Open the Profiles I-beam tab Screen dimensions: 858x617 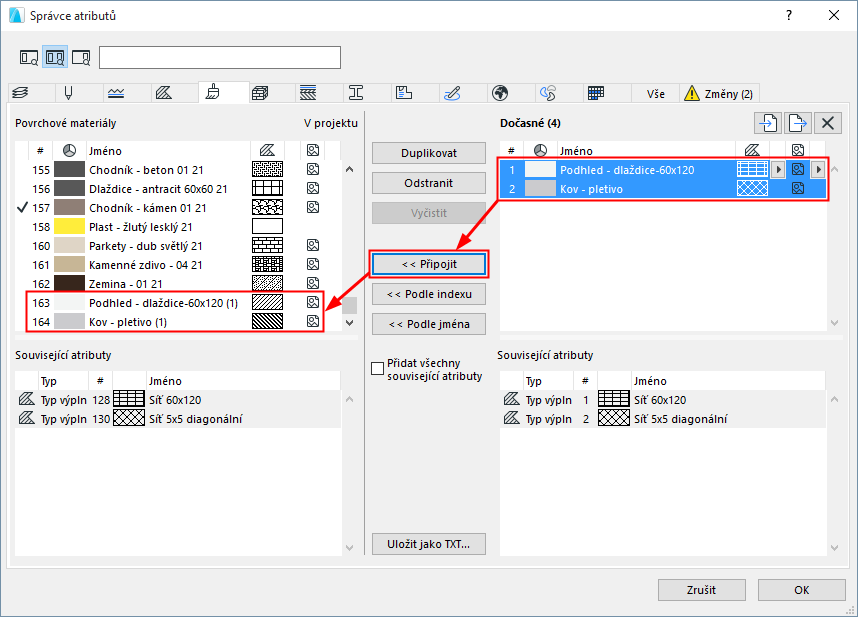click(x=356, y=94)
